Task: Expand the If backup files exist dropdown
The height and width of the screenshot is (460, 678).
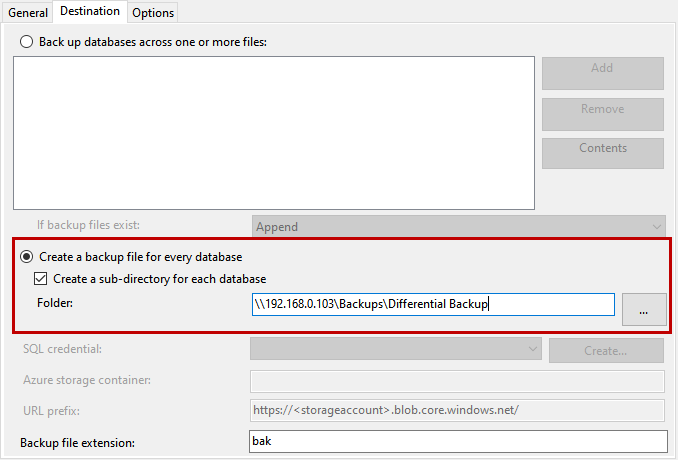Action: pyautogui.click(x=459, y=227)
